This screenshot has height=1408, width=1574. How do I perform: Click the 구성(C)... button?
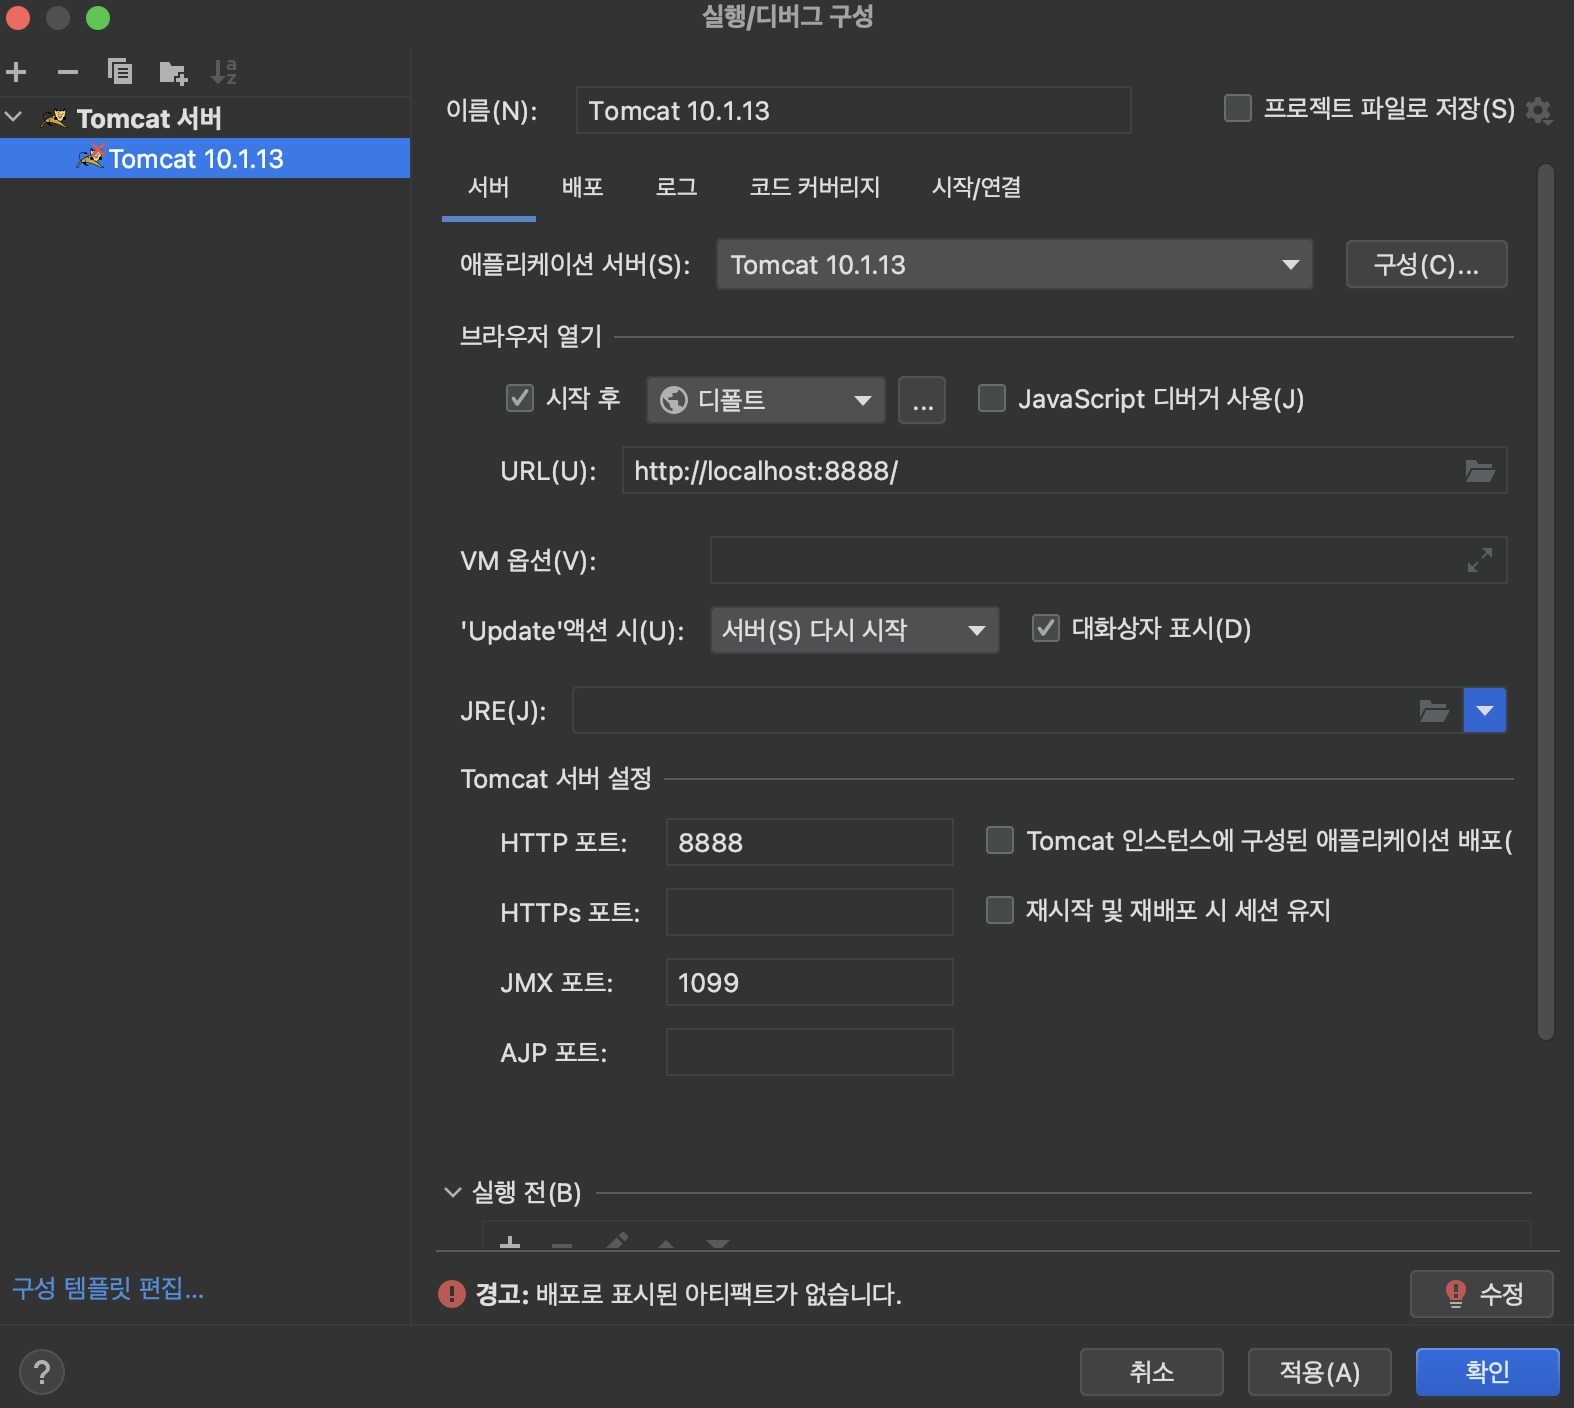point(1427,264)
